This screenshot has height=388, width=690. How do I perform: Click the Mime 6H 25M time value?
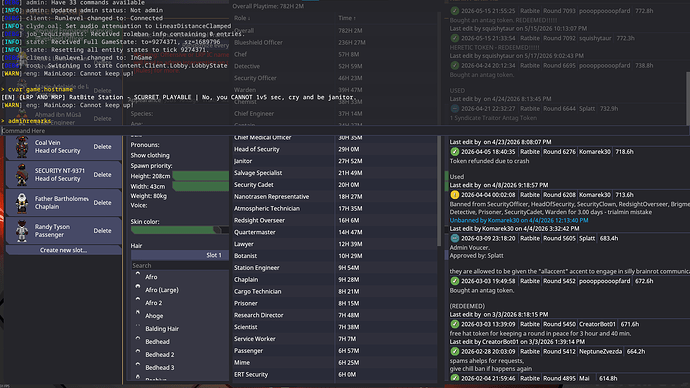[349, 362]
